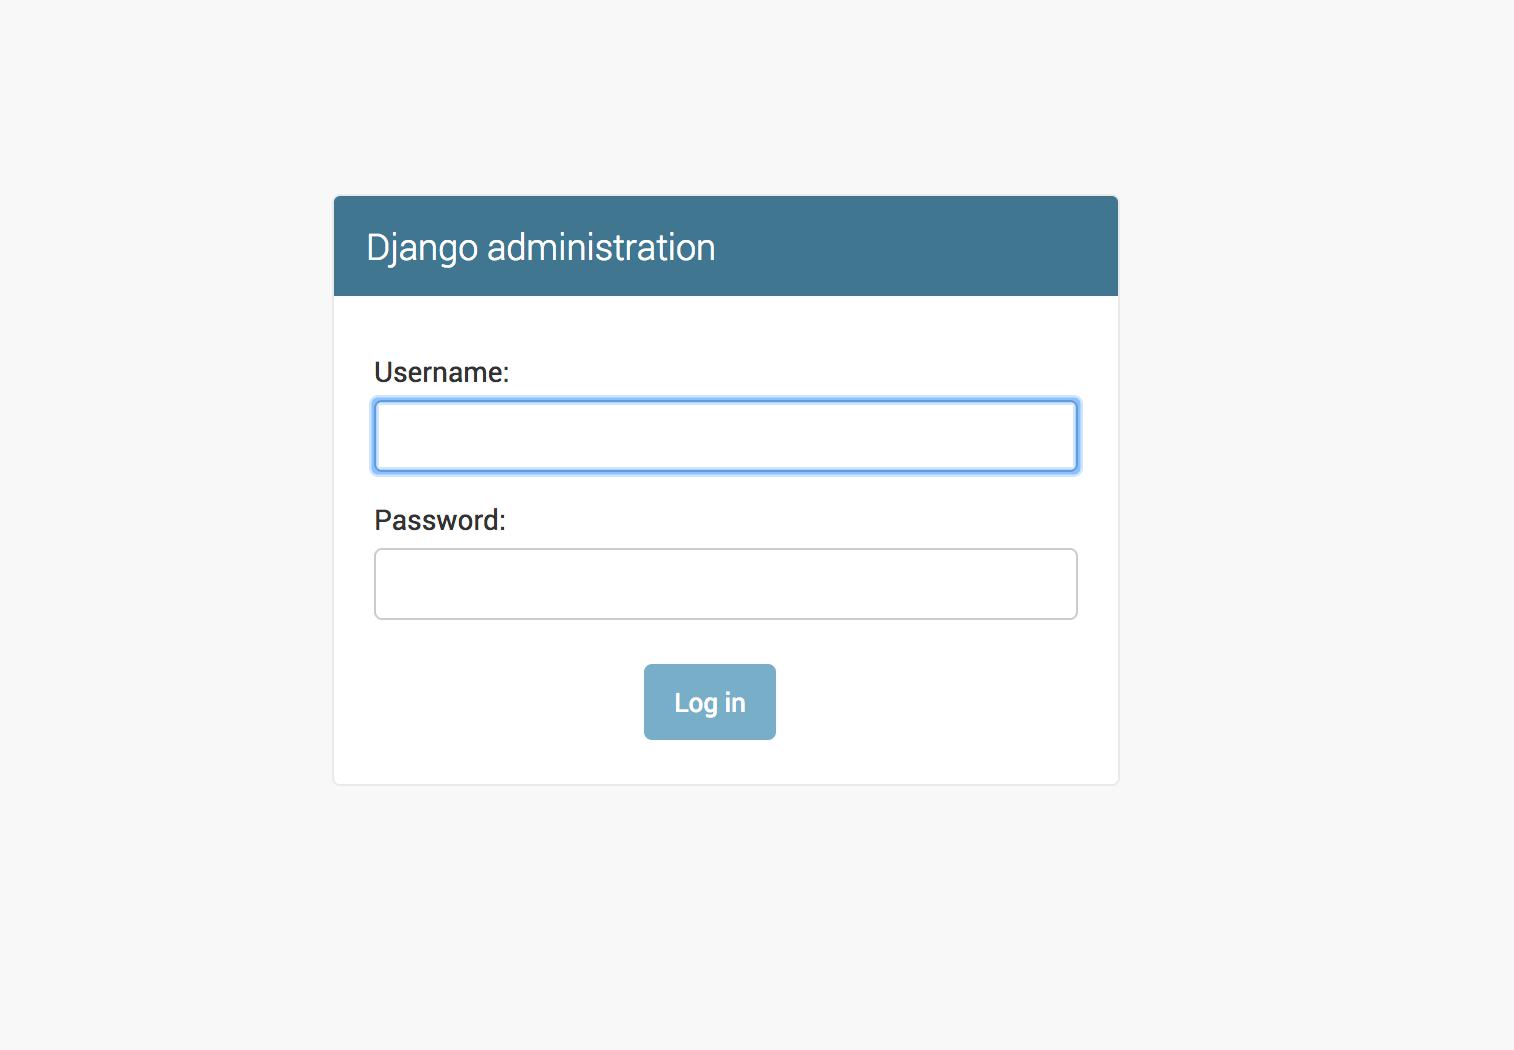Click the Django administration header text
1514x1050 pixels.
pos(541,246)
